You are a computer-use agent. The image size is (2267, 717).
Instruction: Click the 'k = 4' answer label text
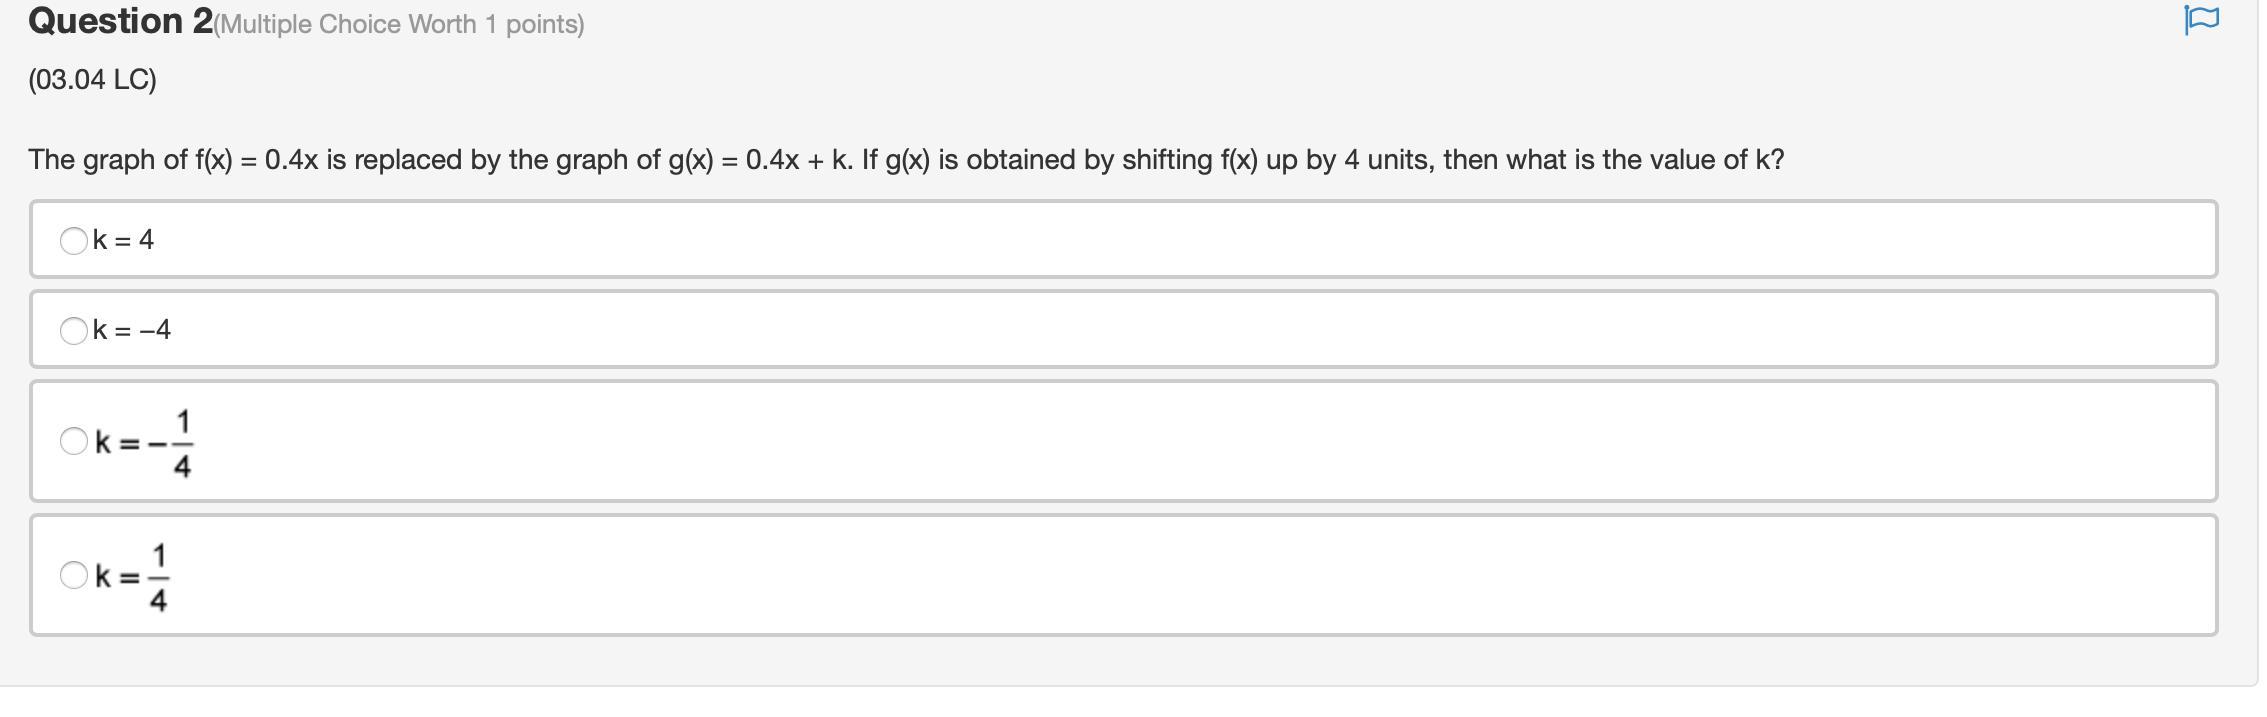[123, 240]
